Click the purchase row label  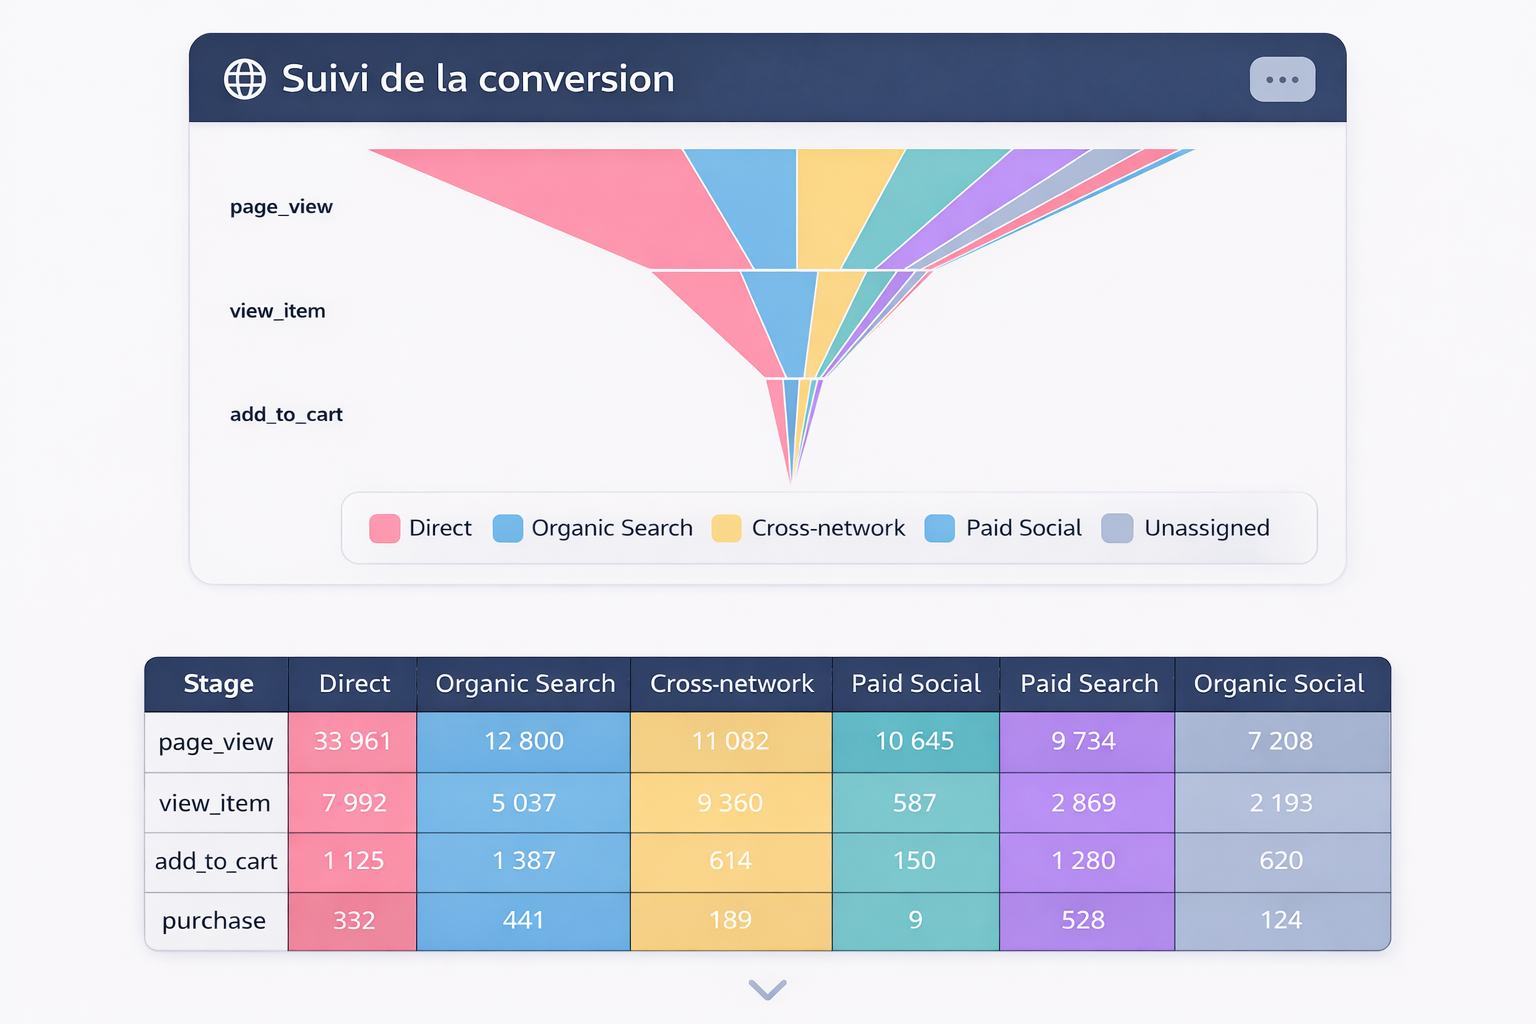click(x=214, y=921)
